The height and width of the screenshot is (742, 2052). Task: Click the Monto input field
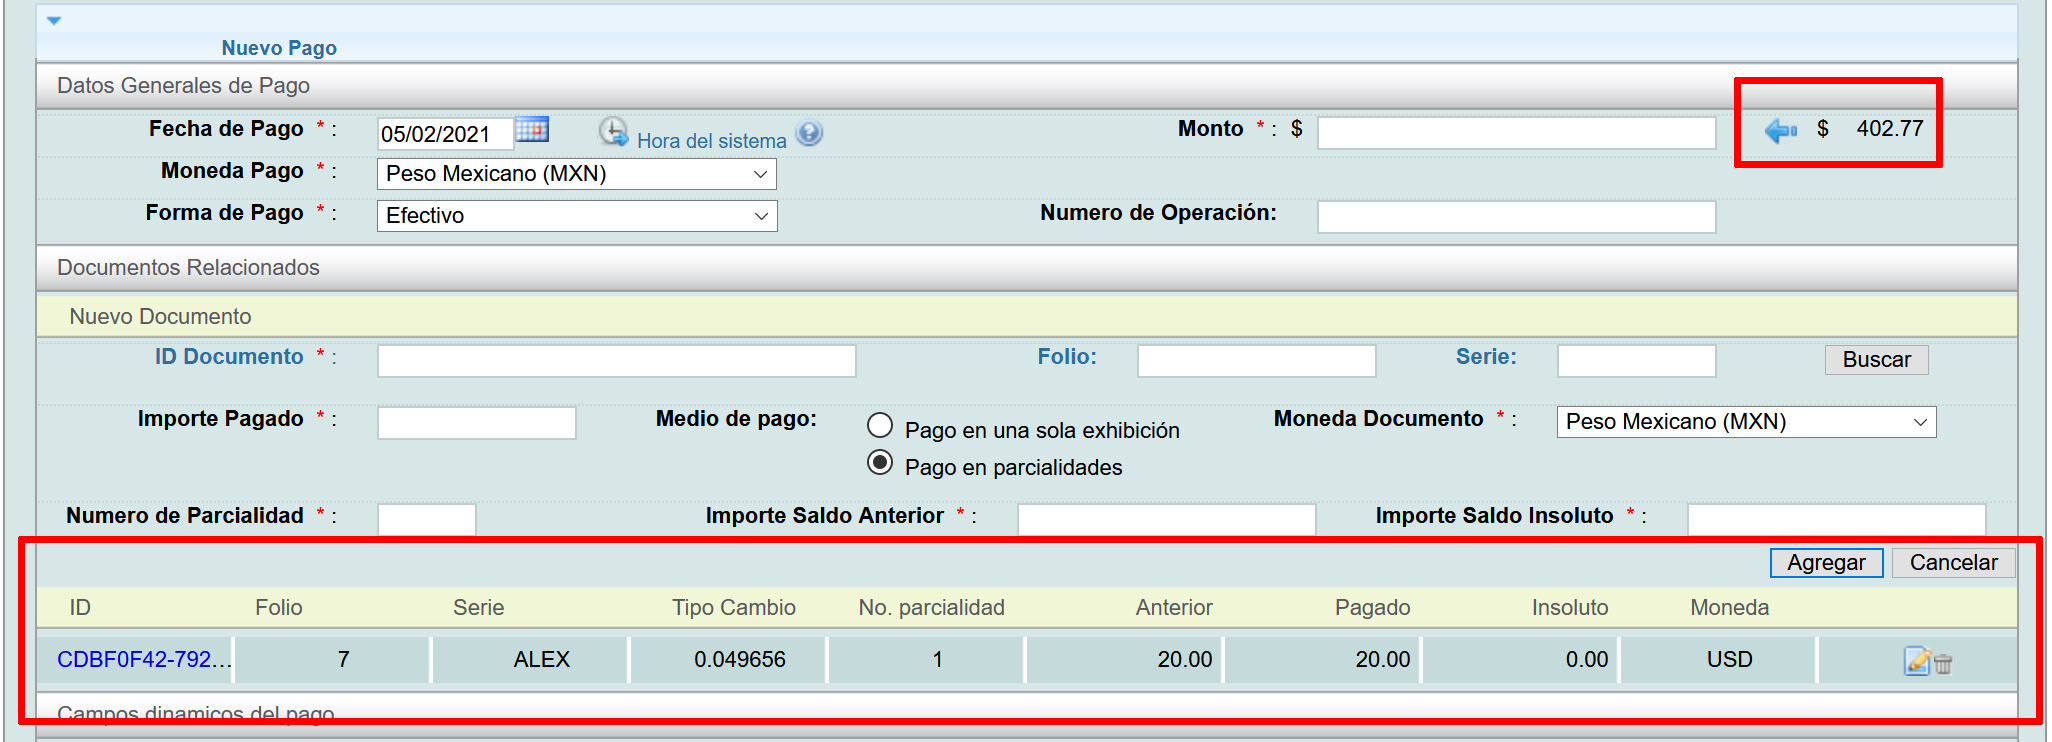1516,133
